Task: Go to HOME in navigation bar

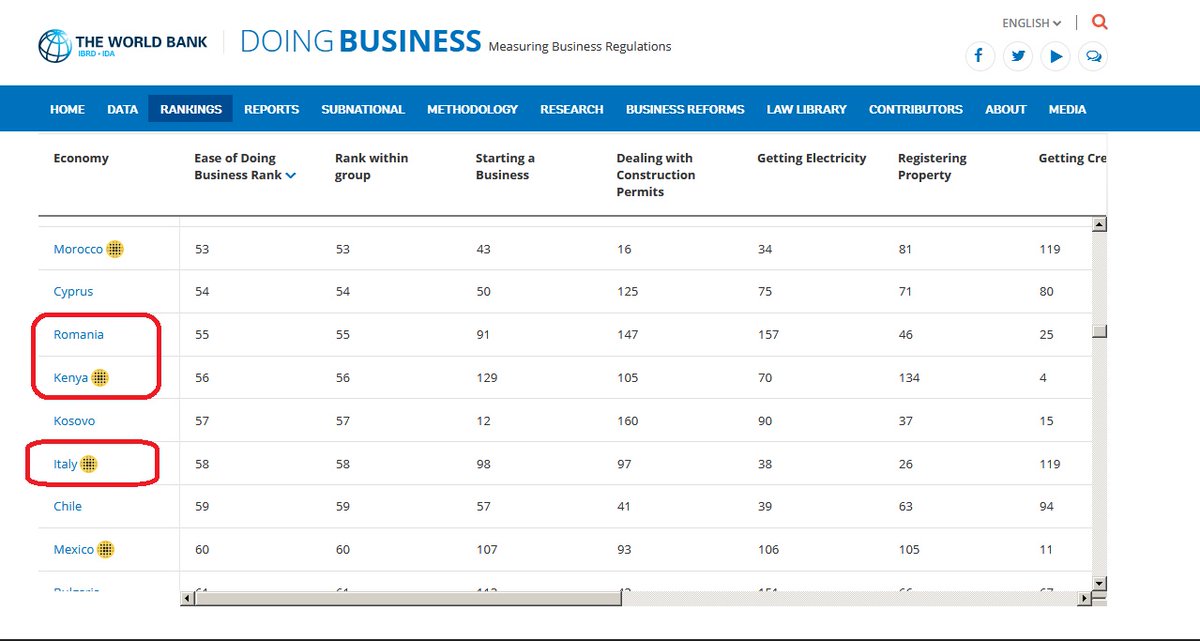Action: (x=67, y=109)
